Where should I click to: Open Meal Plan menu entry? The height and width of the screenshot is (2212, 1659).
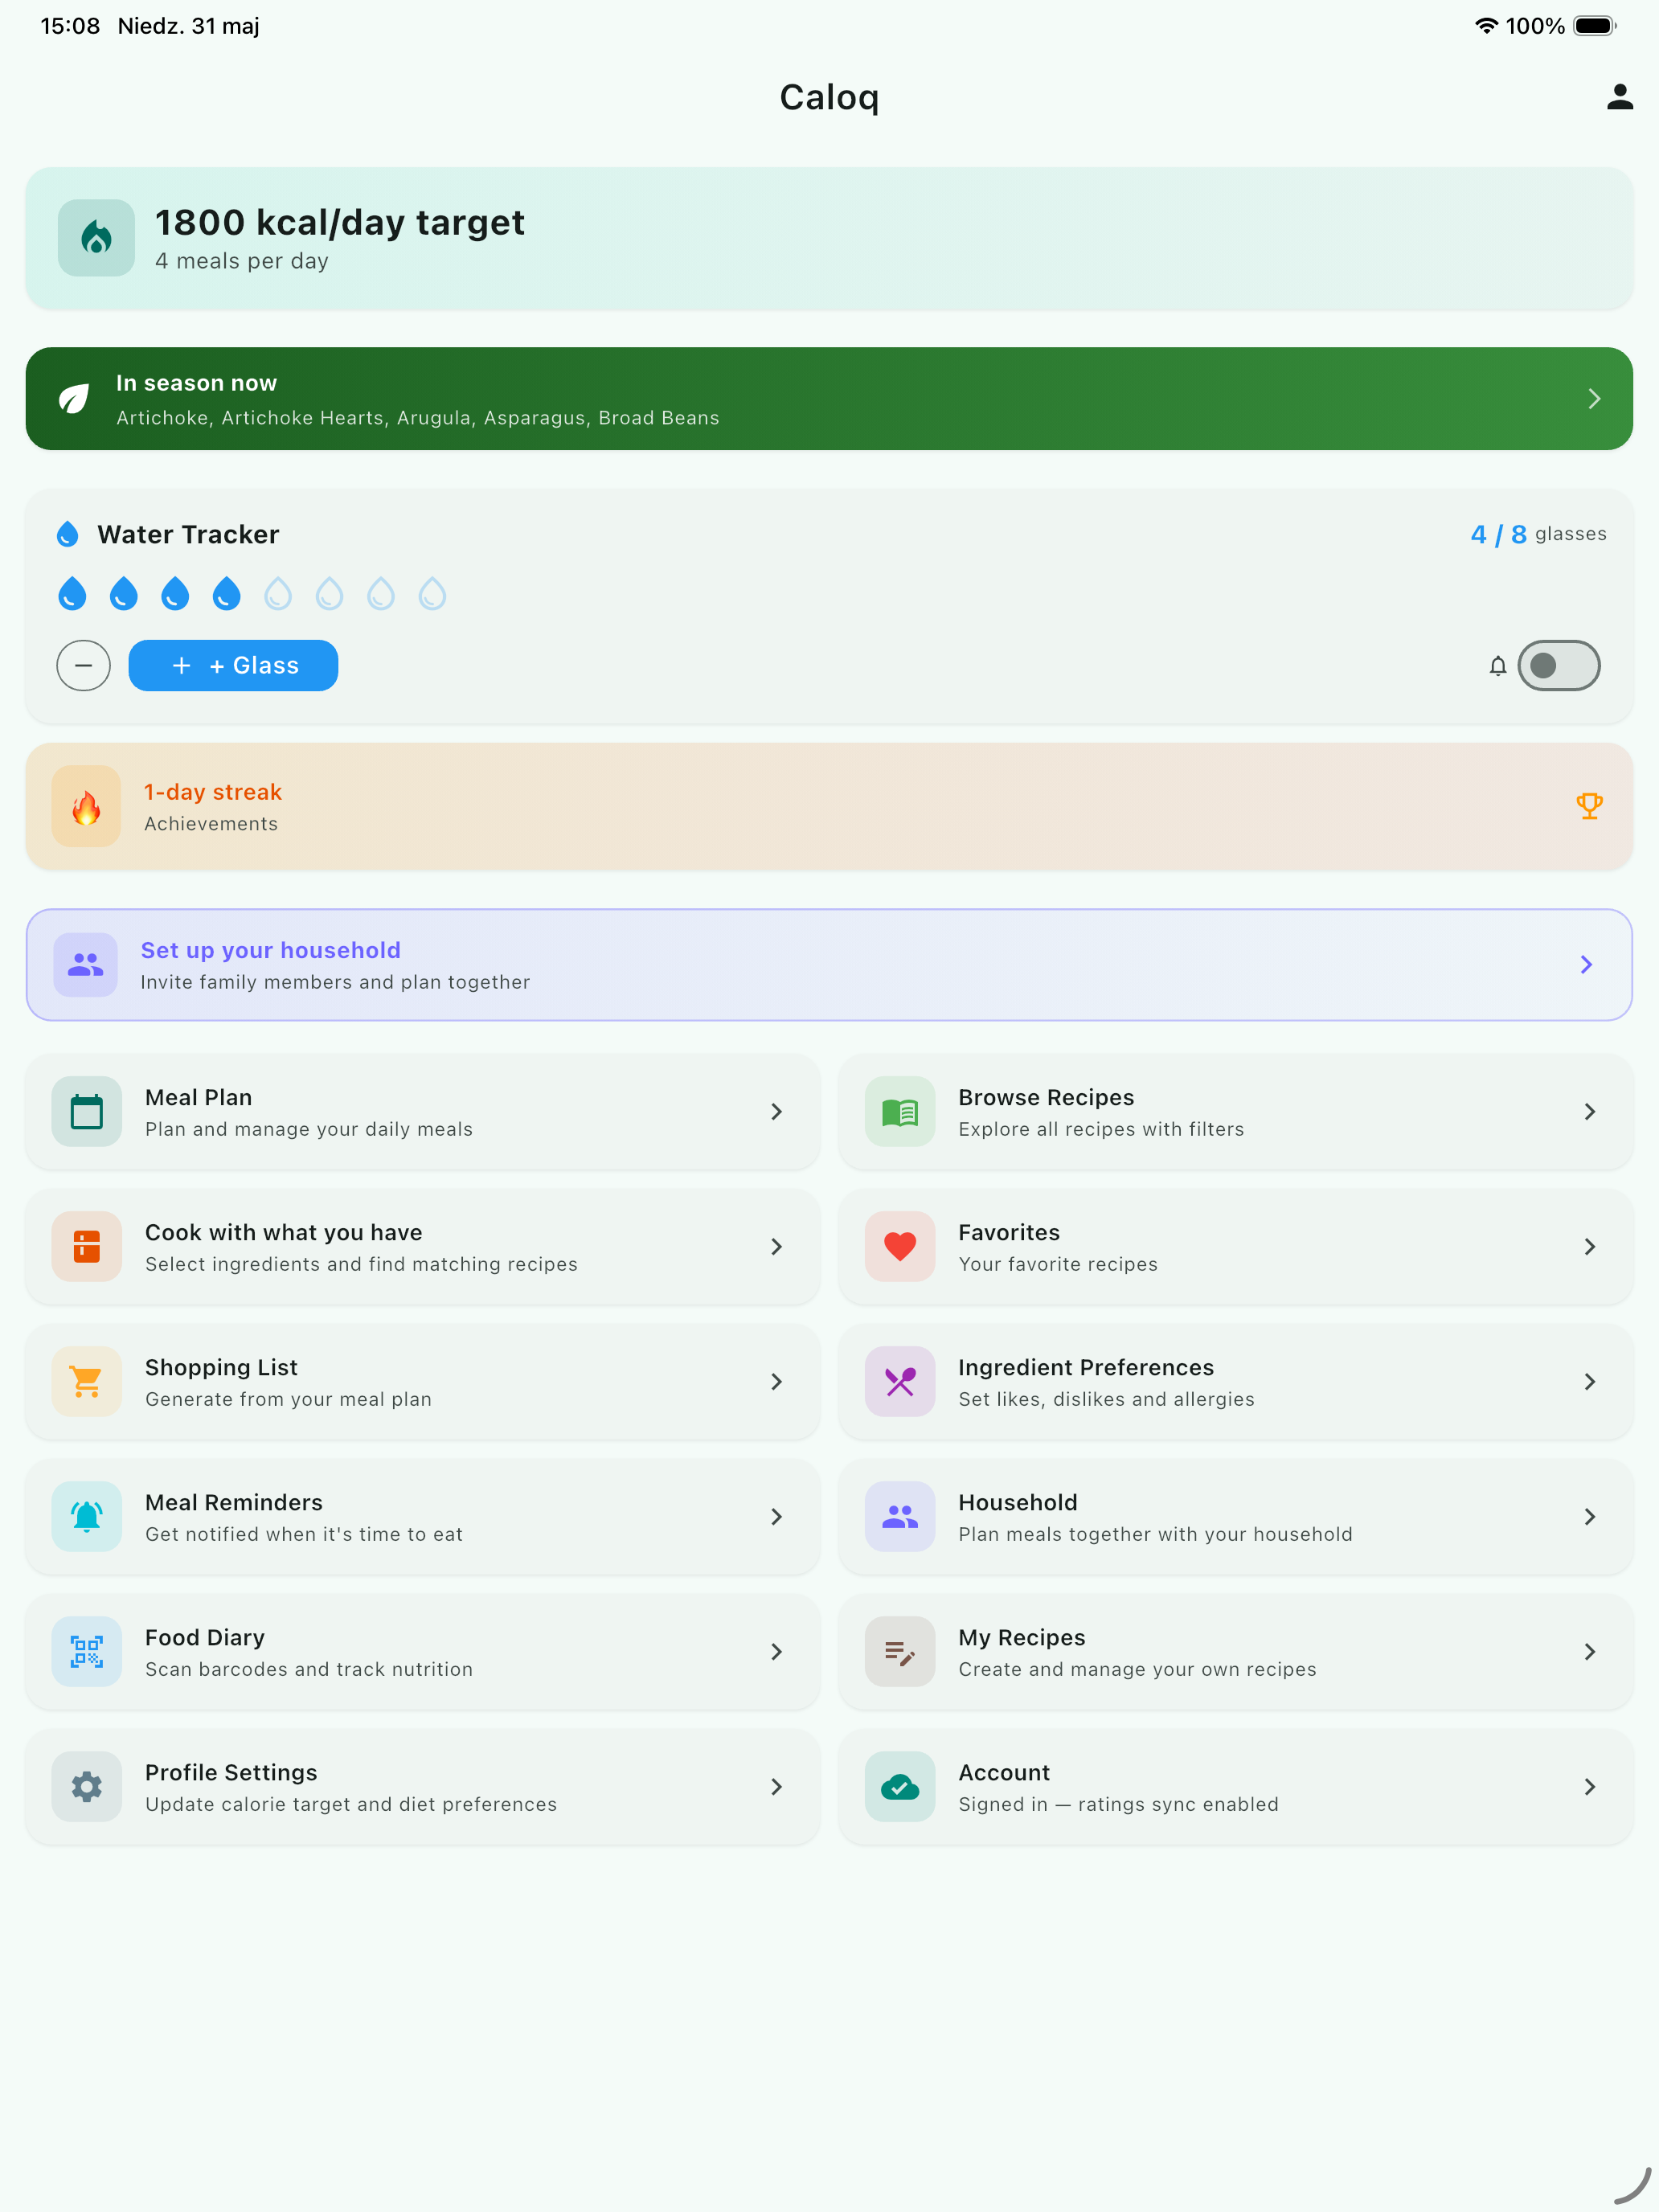[422, 1112]
